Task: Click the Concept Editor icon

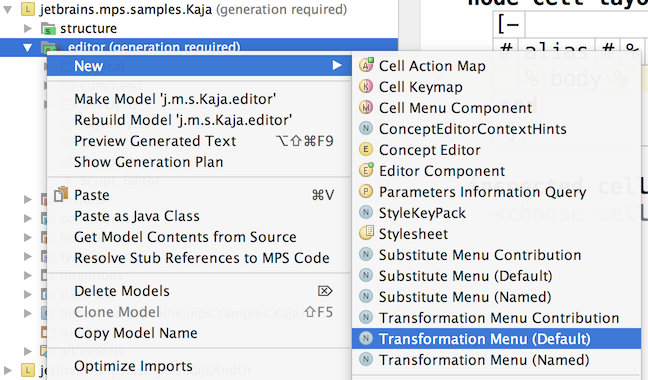Action: pyautogui.click(x=366, y=150)
